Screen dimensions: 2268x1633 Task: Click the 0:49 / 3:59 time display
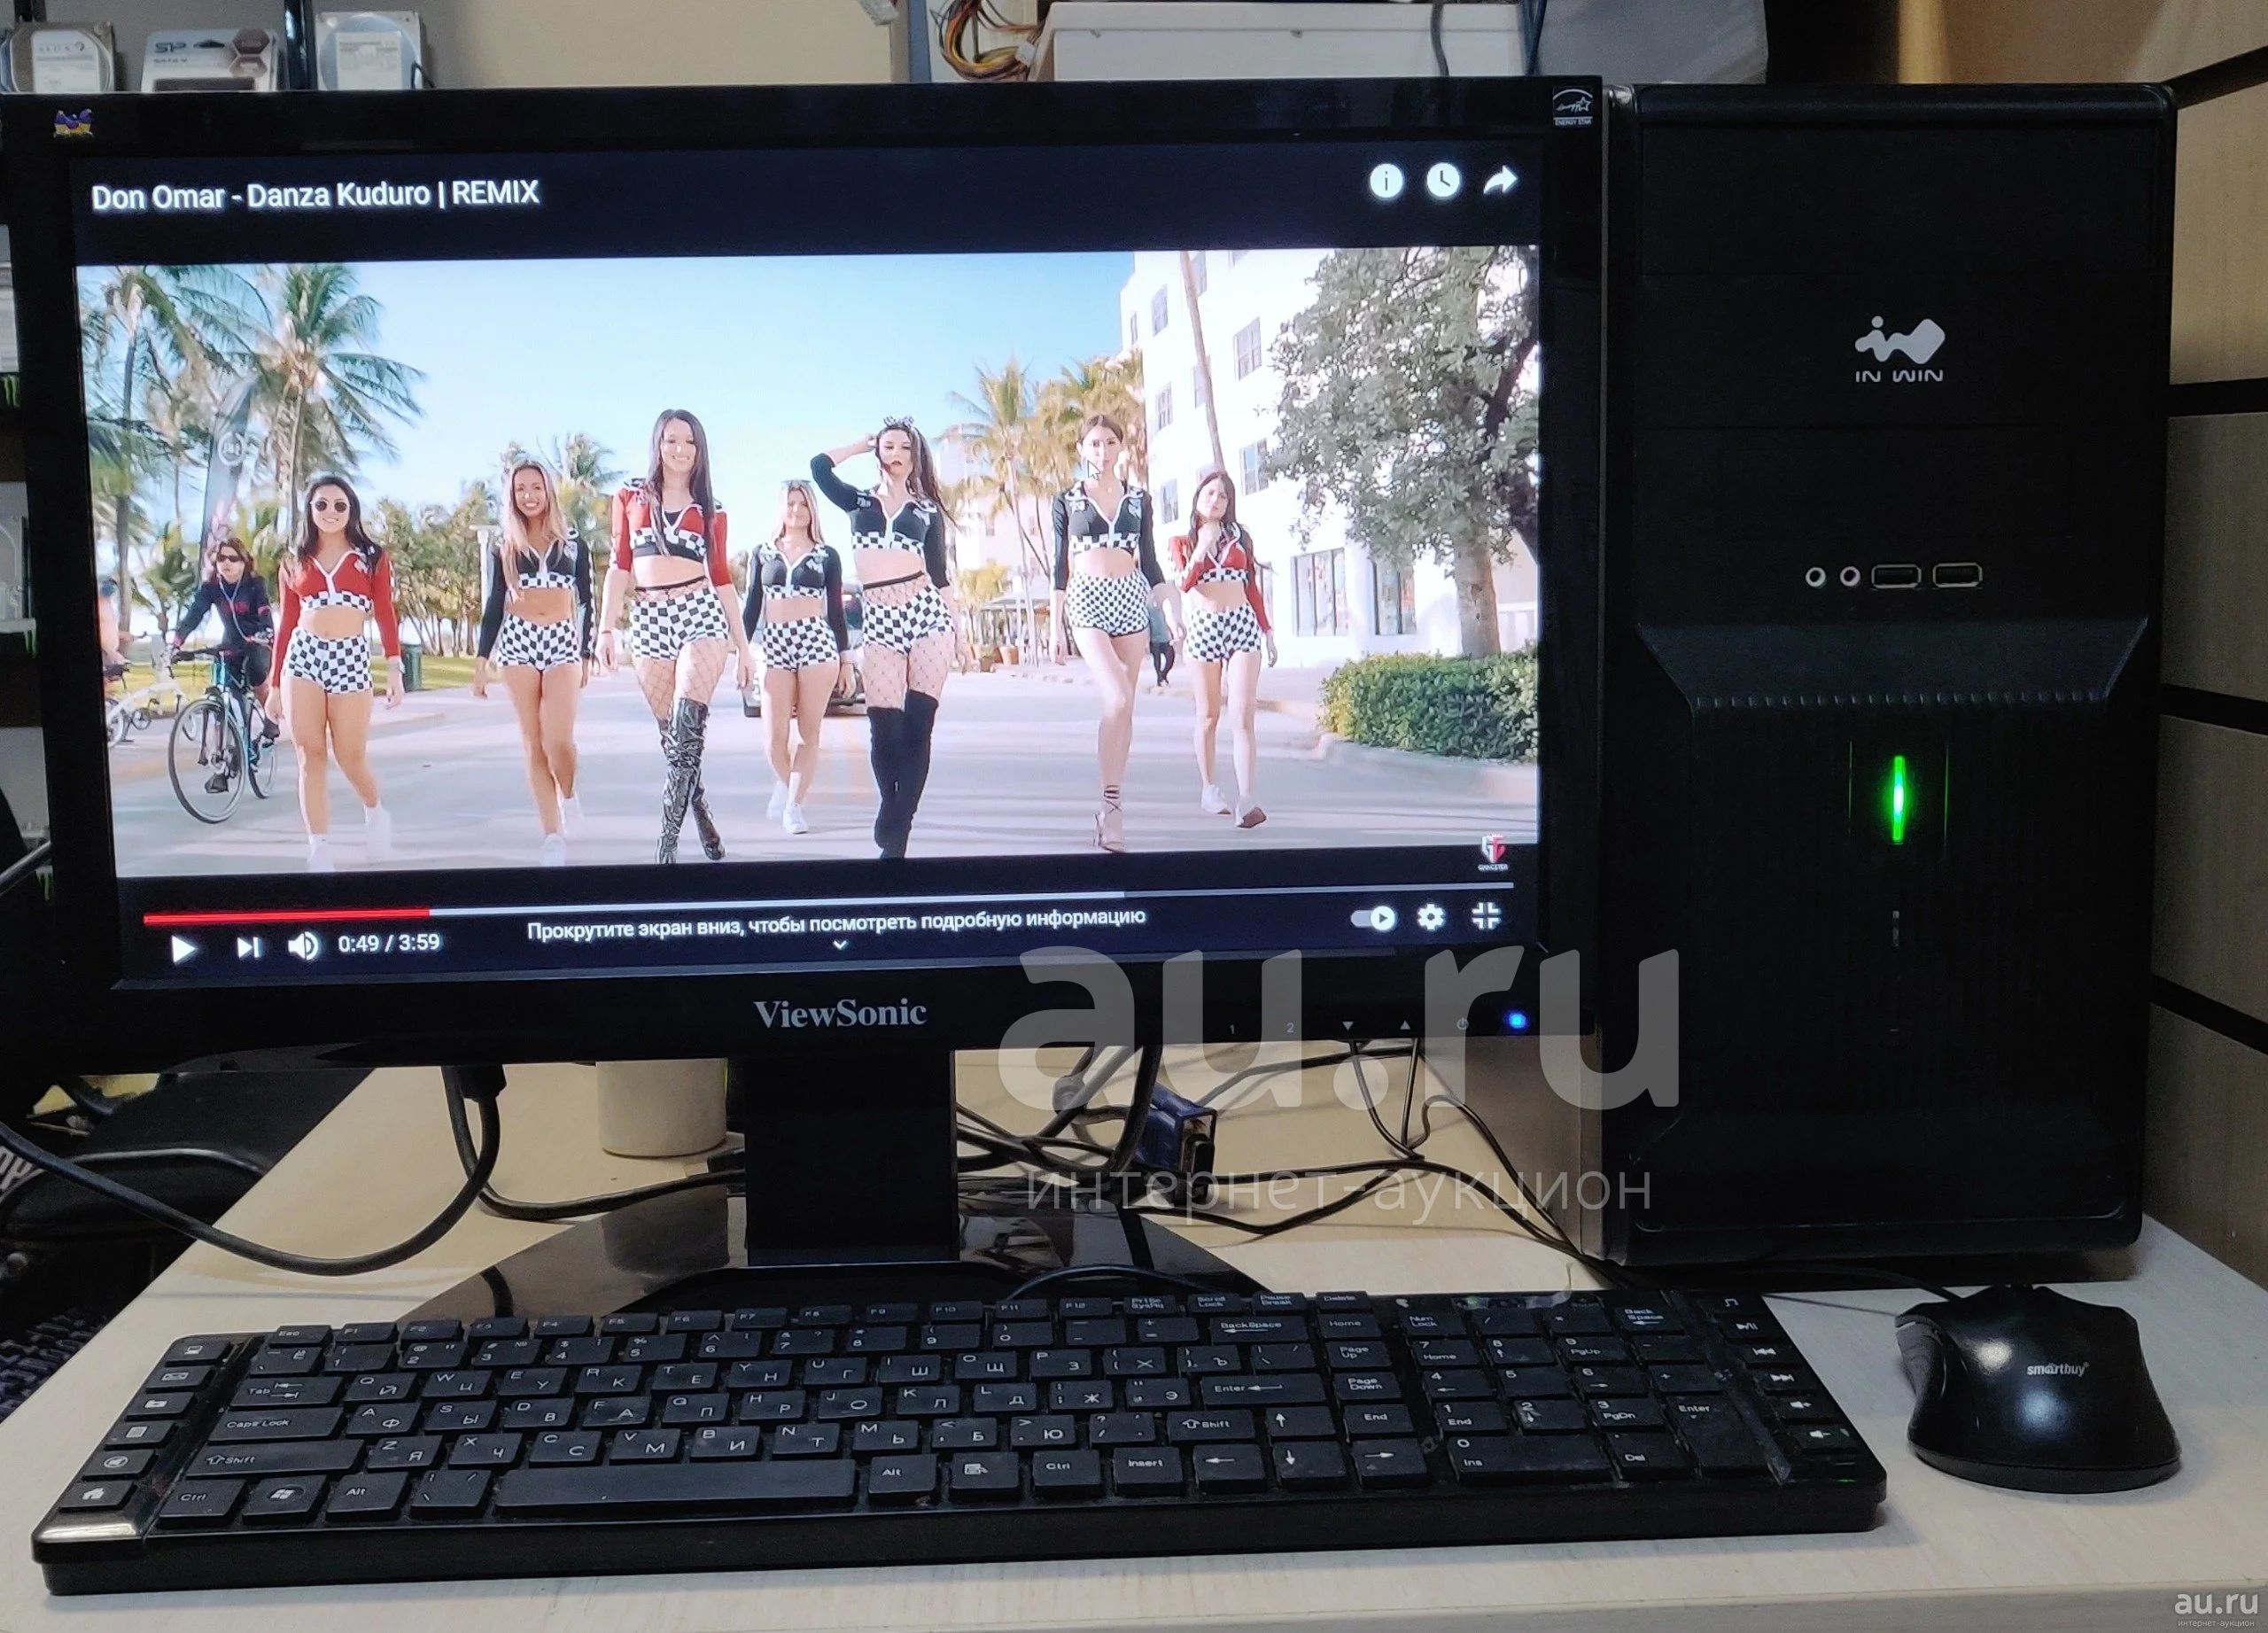coord(389,943)
